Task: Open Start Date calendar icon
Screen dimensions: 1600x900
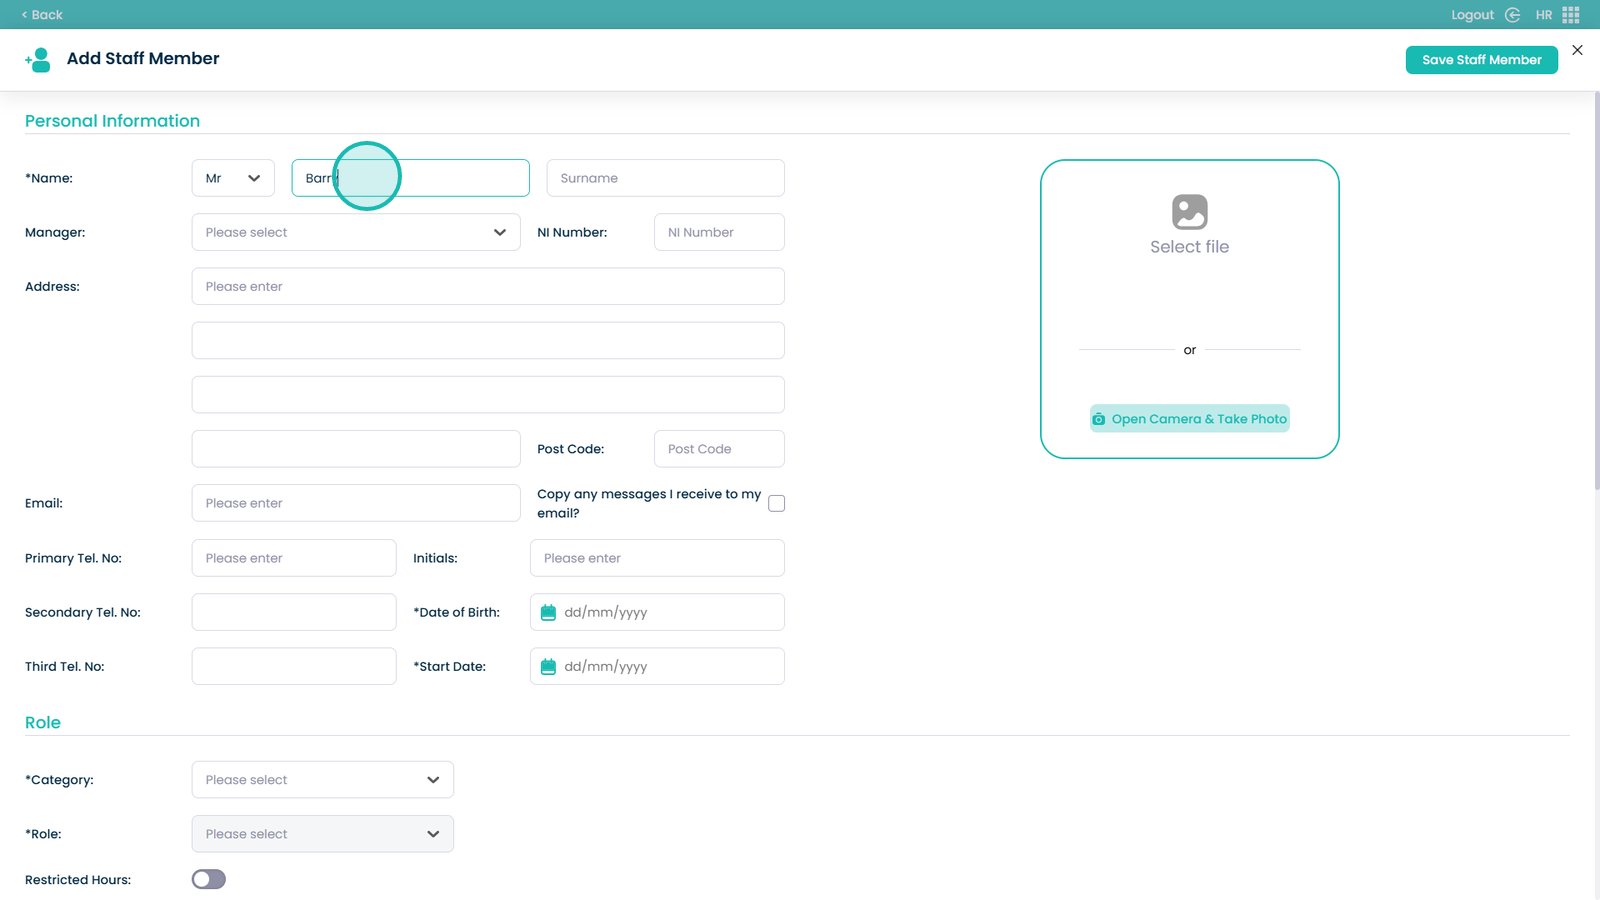Action: point(548,667)
